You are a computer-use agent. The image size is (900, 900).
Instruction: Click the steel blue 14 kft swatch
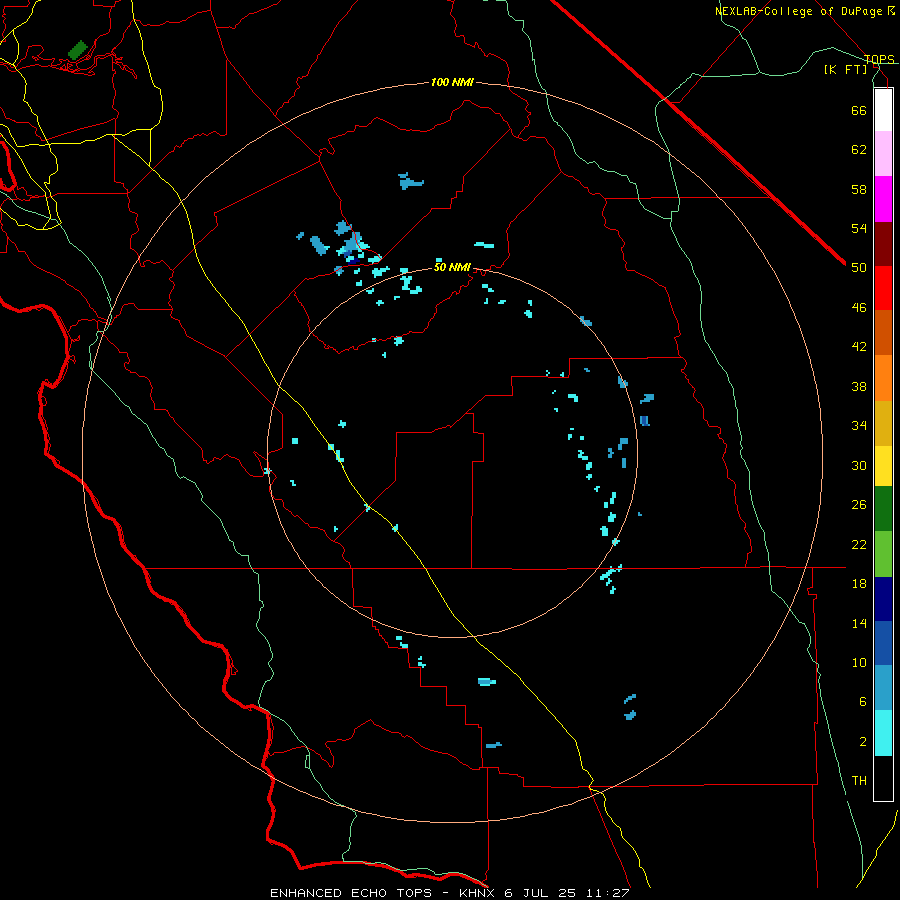[883, 688]
